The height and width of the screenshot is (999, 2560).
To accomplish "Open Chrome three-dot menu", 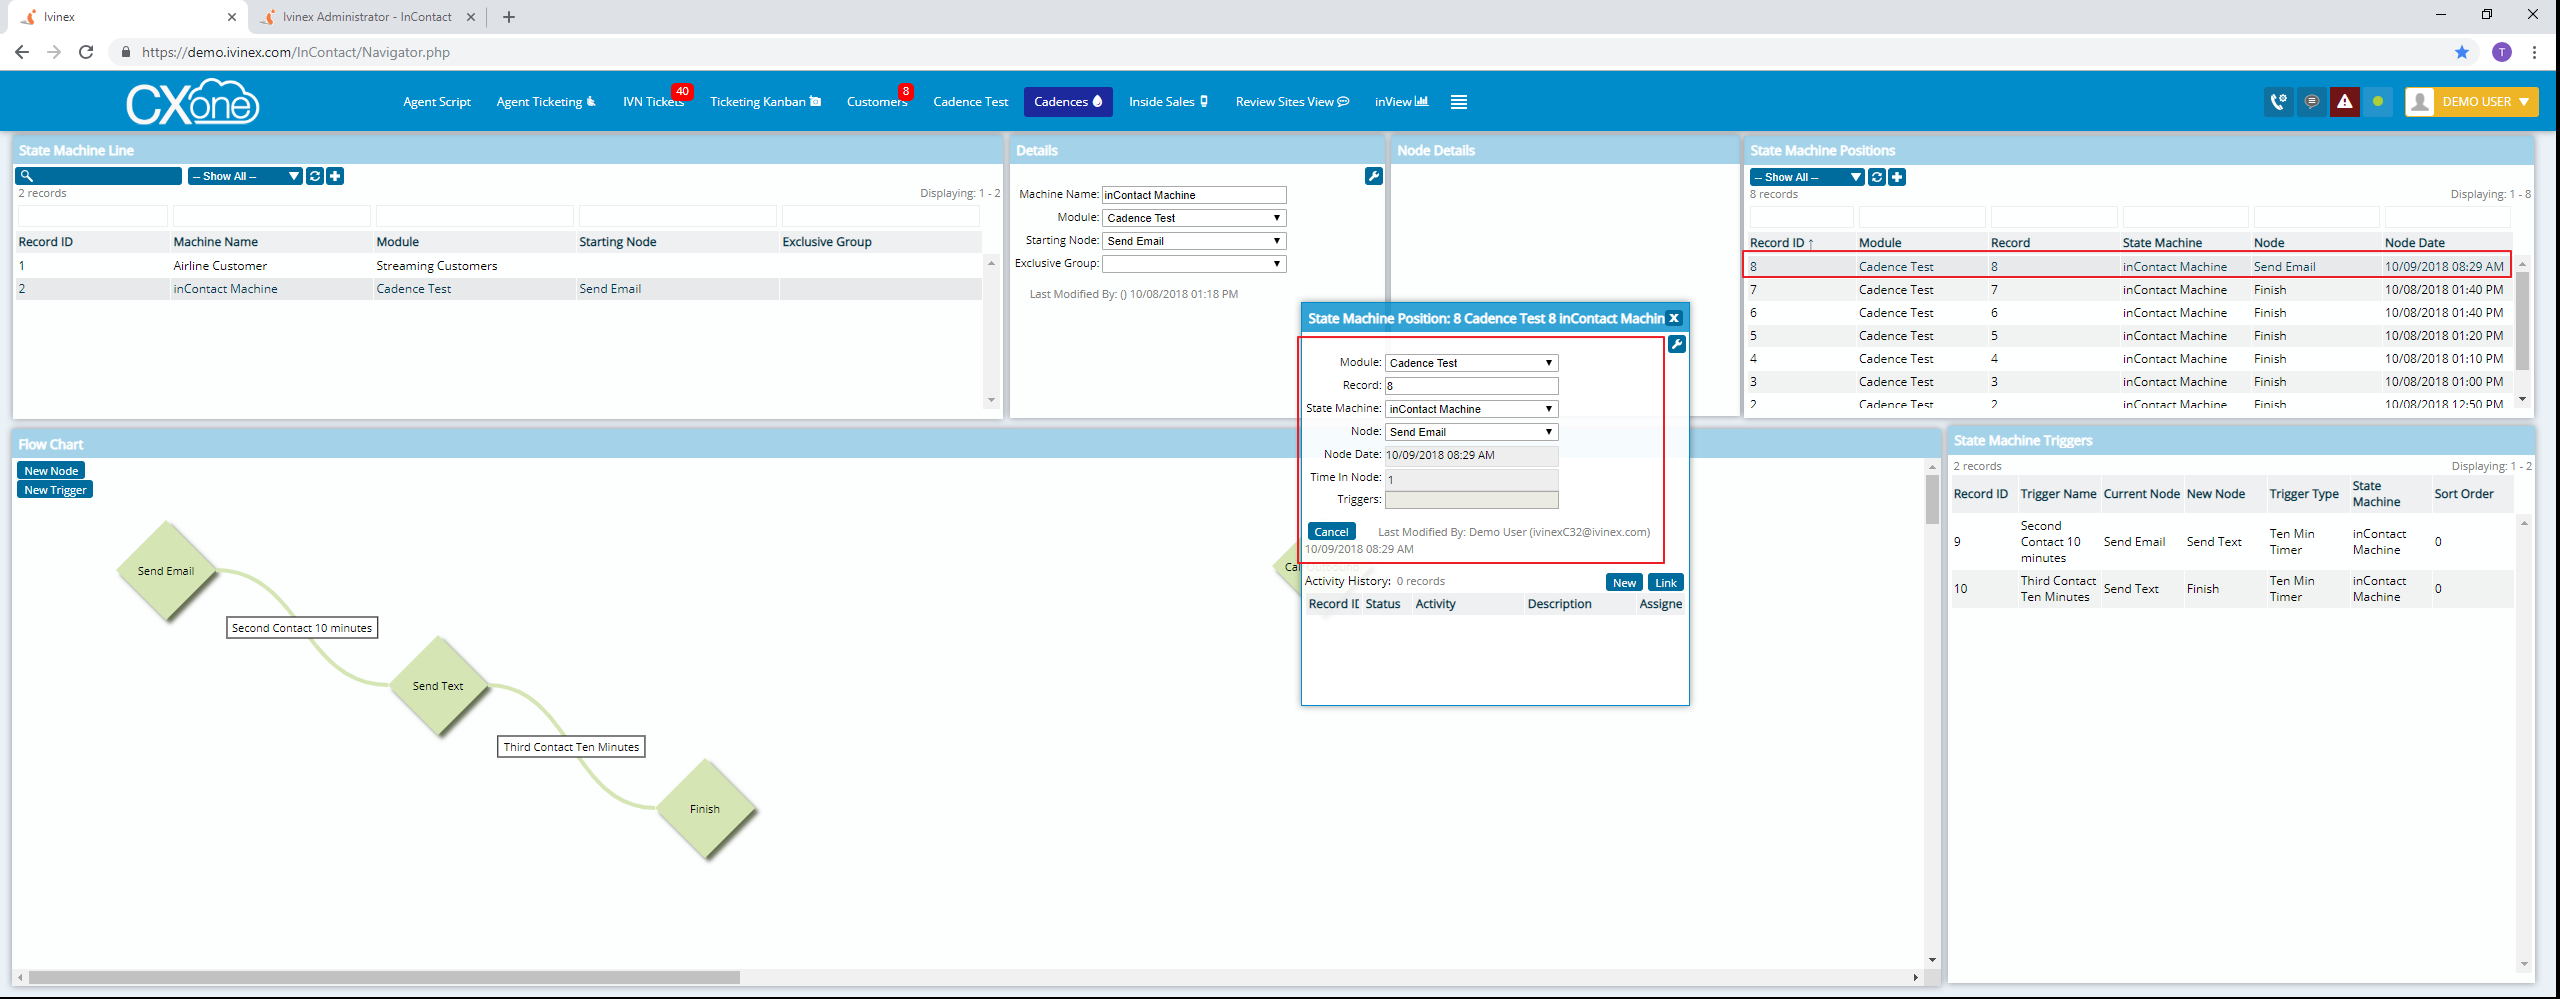I will pos(2534,52).
